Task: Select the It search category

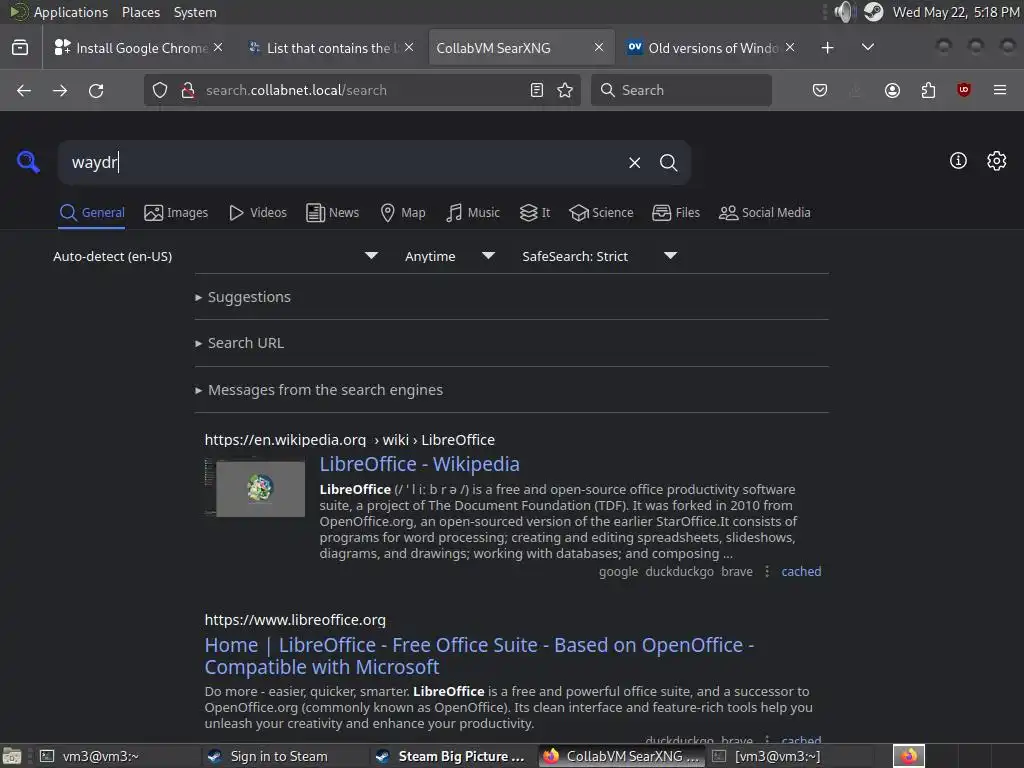Action: [535, 213]
